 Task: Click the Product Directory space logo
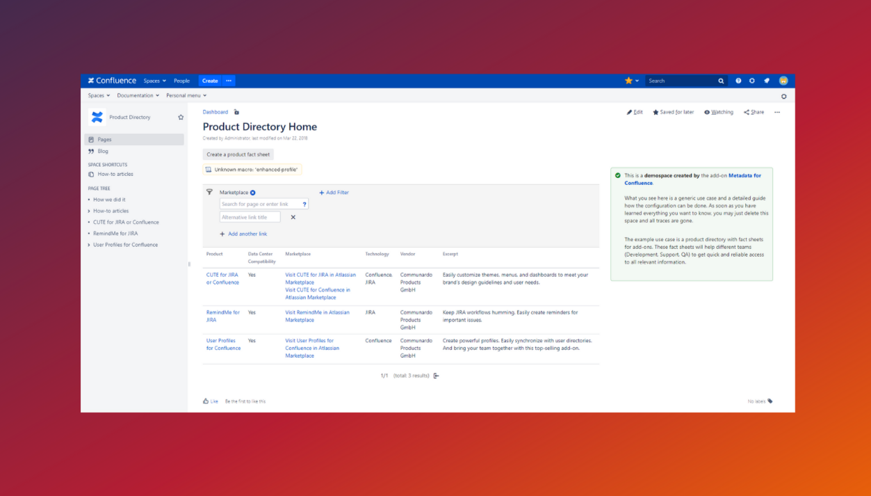pyautogui.click(x=97, y=117)
